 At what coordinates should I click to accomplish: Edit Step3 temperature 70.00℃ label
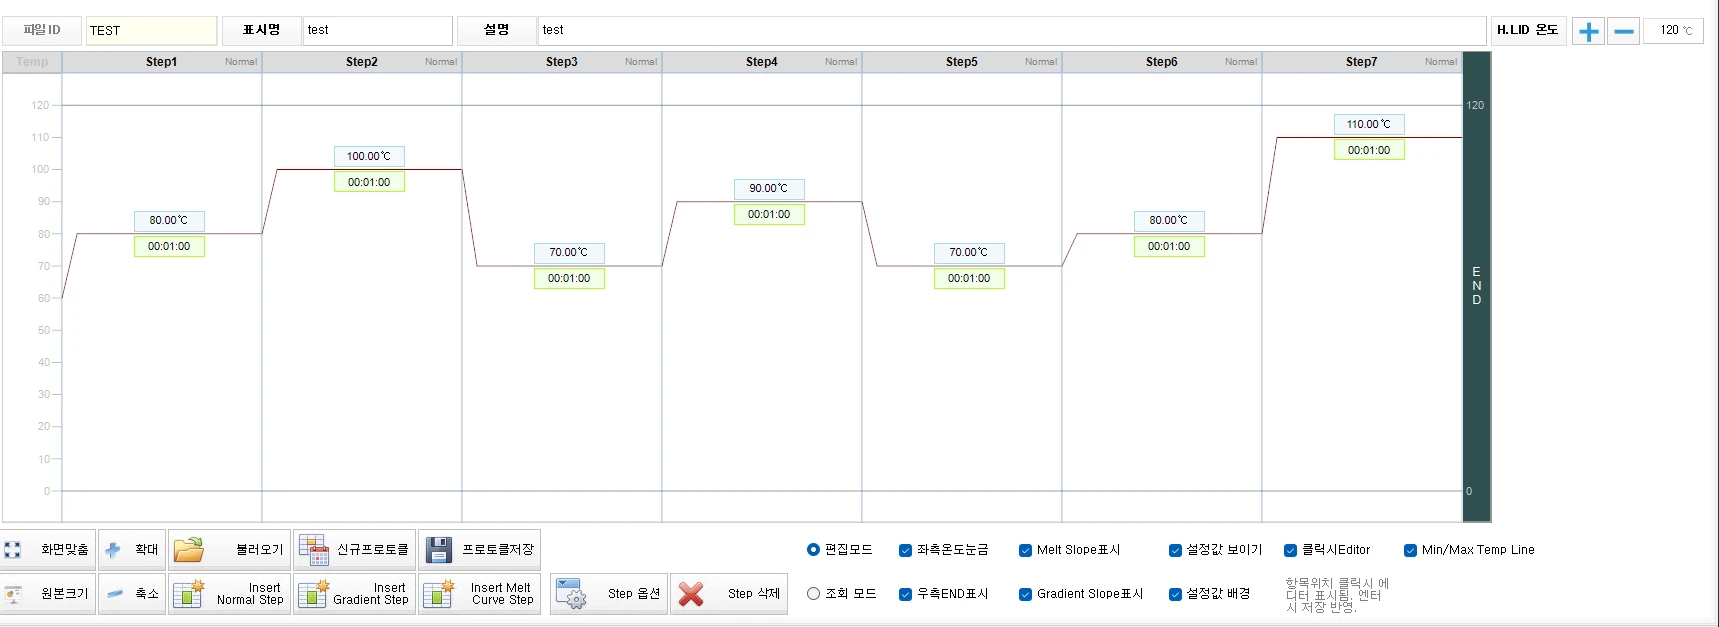click(569, 252)
